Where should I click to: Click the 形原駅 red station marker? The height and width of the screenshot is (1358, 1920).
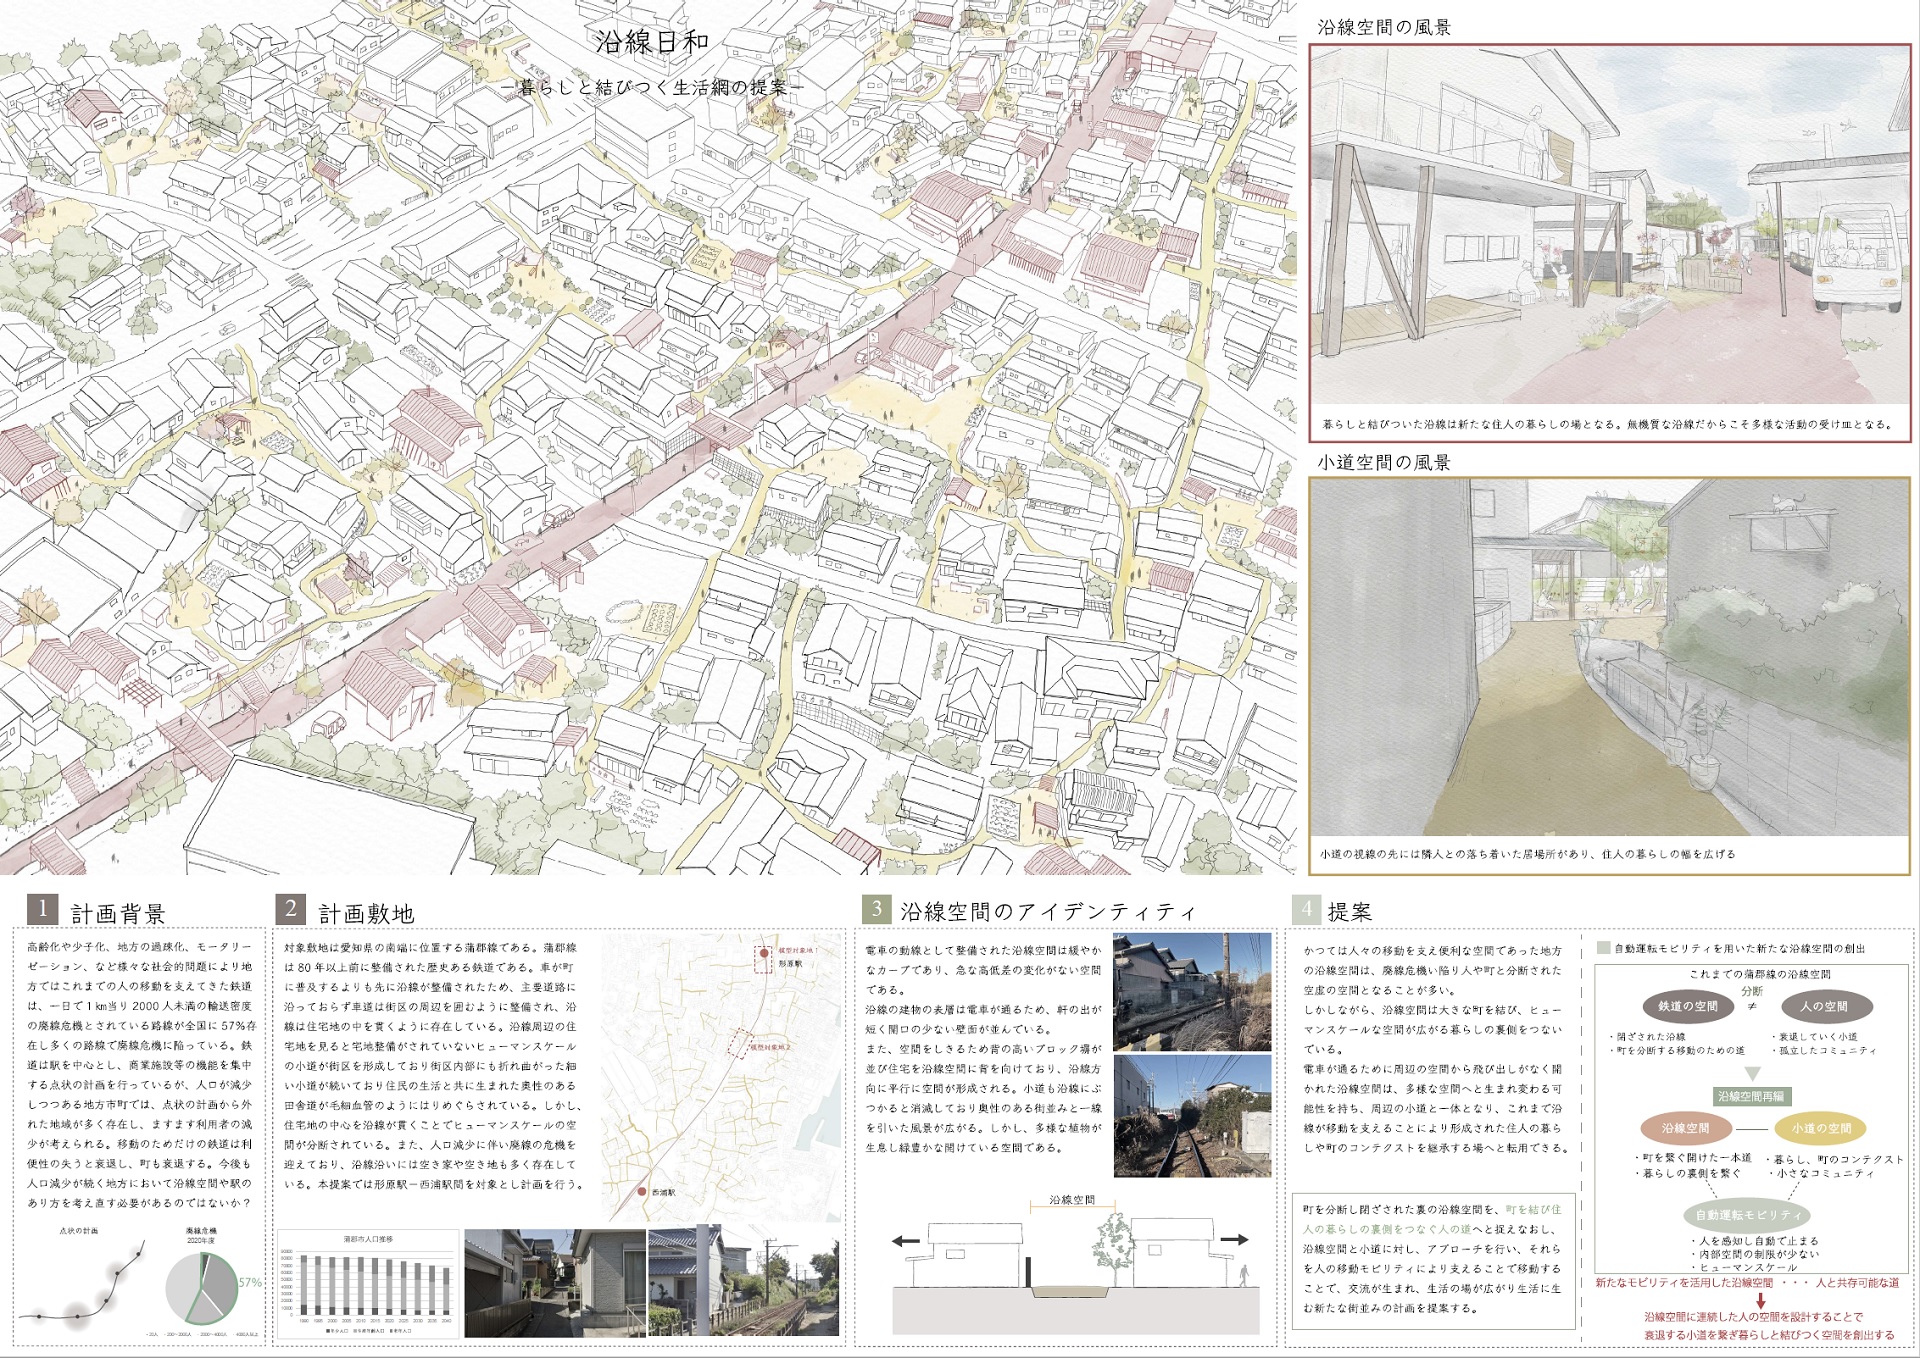pyautogui.click(x=764, y=954)
